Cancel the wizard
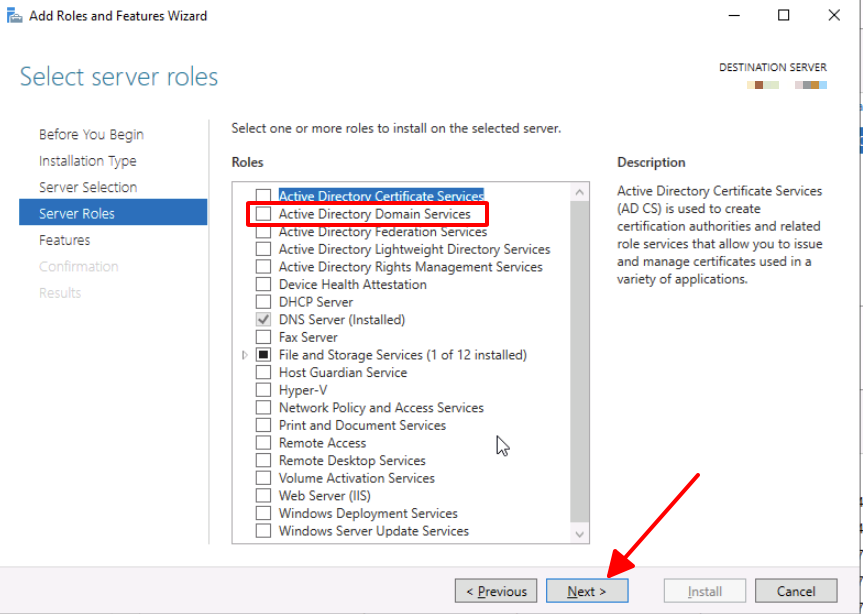 tap(796, 591)
